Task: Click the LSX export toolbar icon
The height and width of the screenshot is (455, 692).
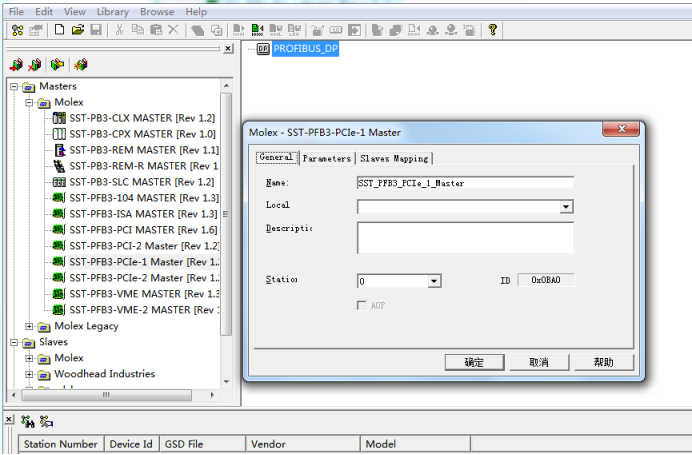Action: pyautogui.click(x=294, y=30)
